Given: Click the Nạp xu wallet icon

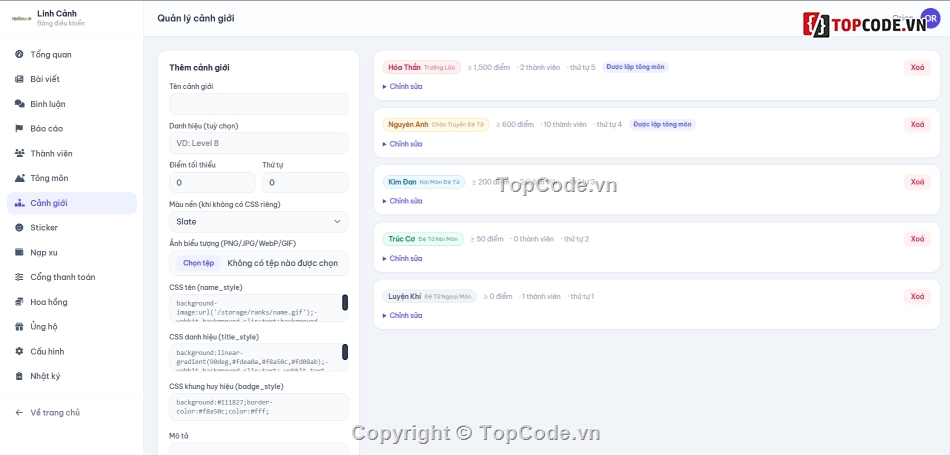Looking at the screenshot, I should pyautogui.click(x=19, y=253).
